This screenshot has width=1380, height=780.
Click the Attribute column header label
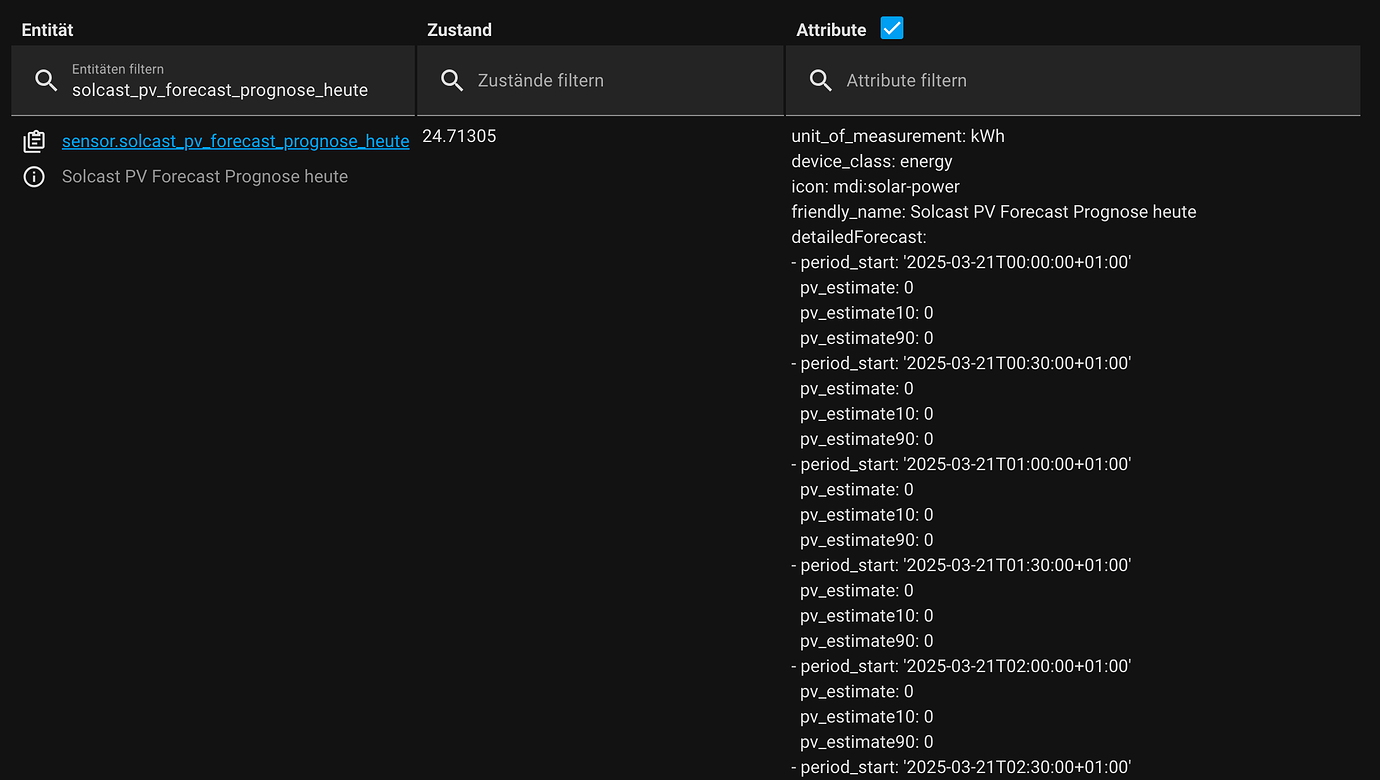831,30
